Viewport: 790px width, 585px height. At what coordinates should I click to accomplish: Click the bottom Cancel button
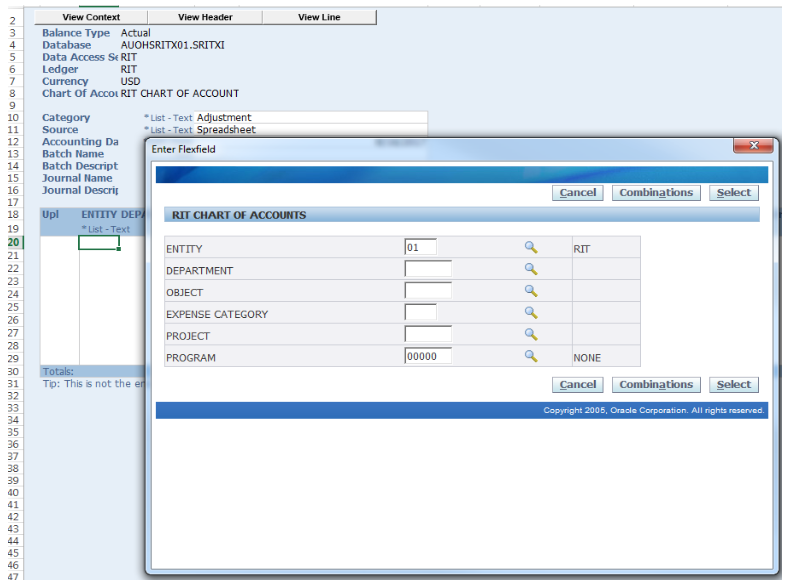578,385
